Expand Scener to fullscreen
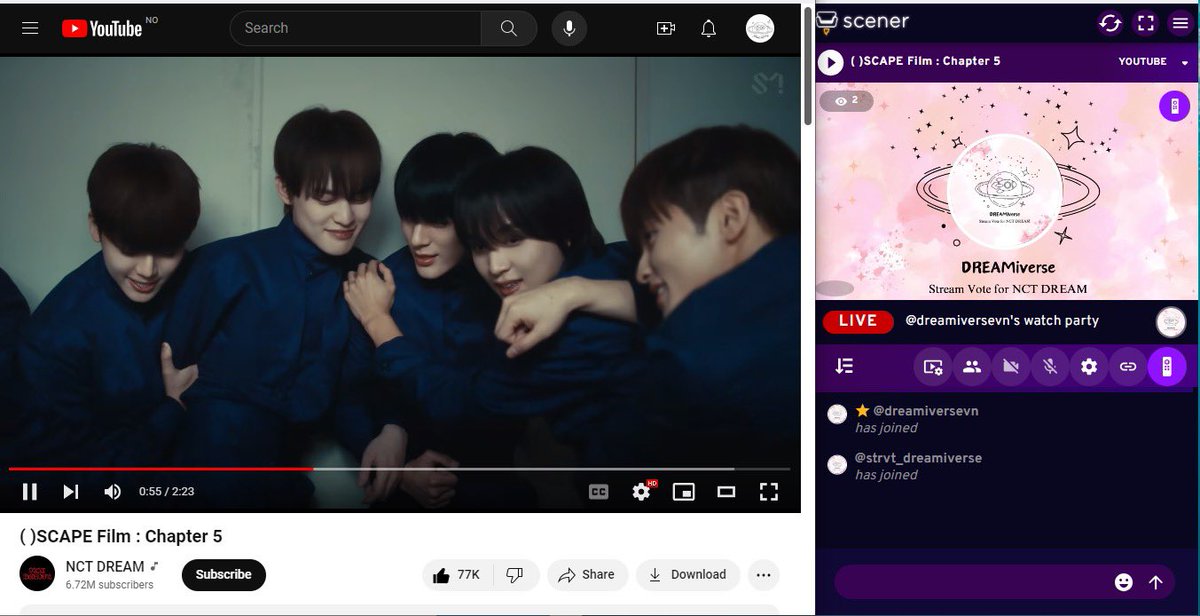 [1146, 23]
